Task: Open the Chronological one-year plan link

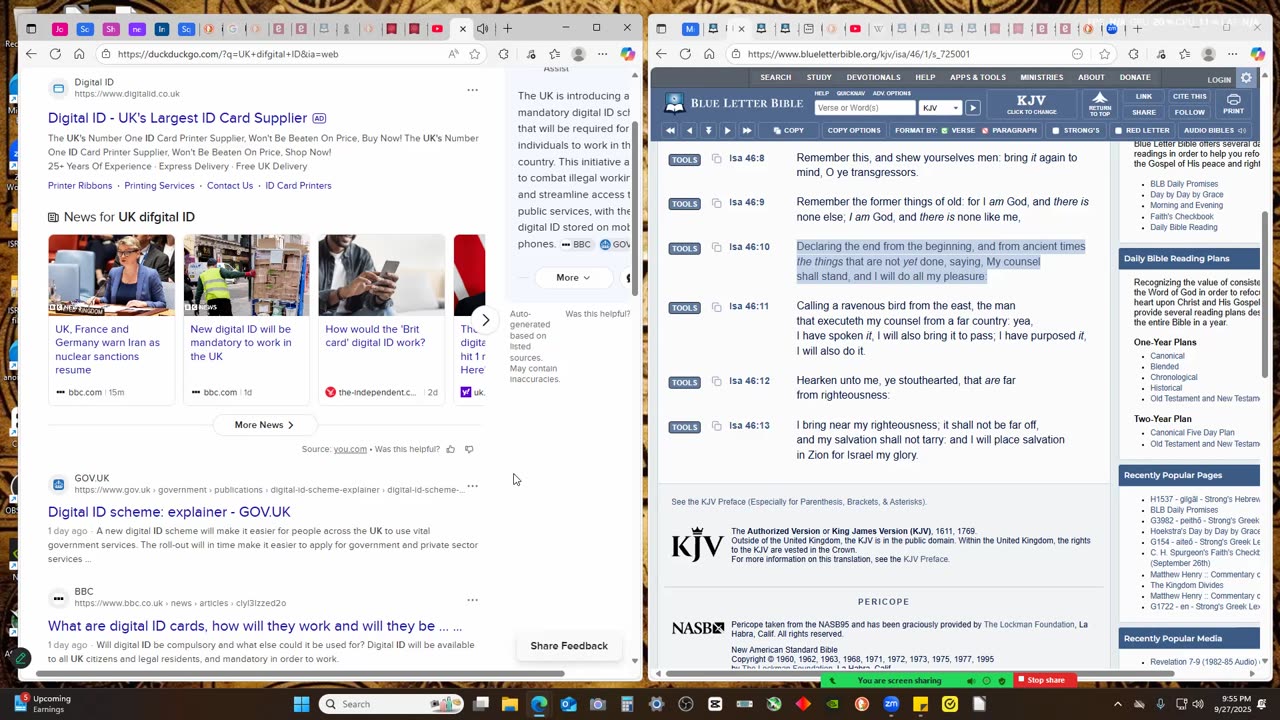Action: coord(1173,377)
